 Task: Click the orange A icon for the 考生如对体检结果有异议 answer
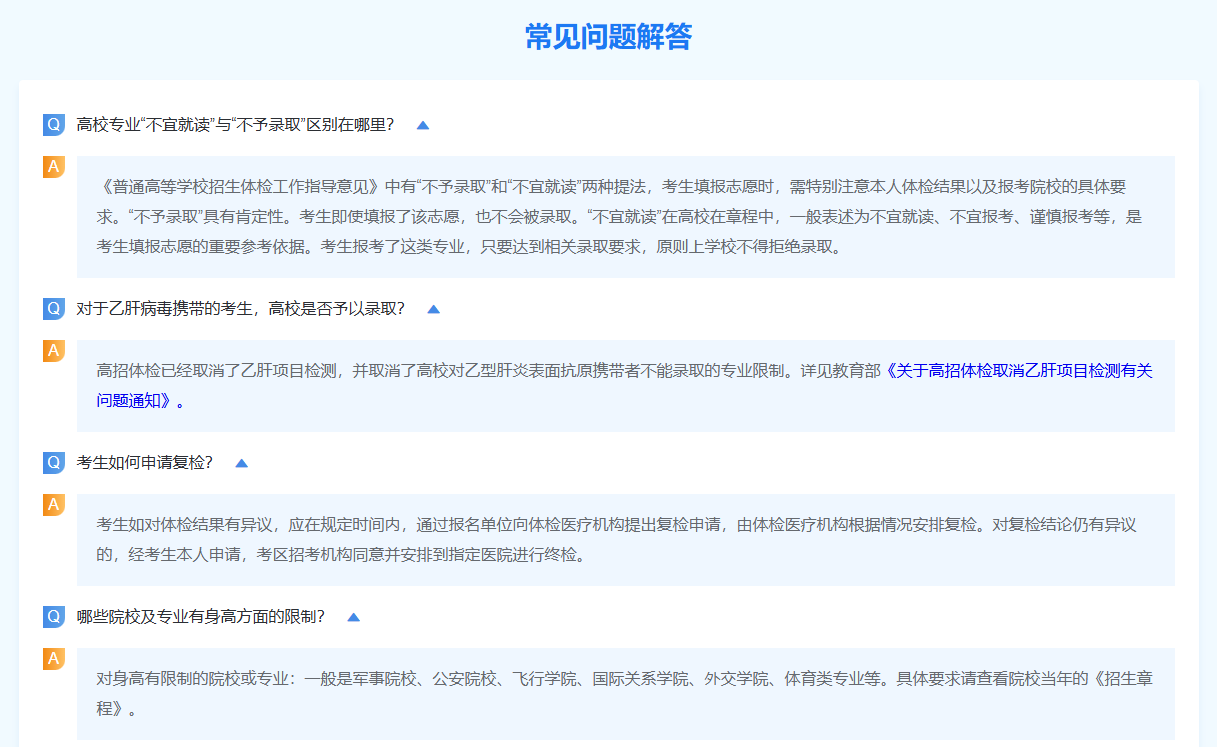[x=54, y=505]
